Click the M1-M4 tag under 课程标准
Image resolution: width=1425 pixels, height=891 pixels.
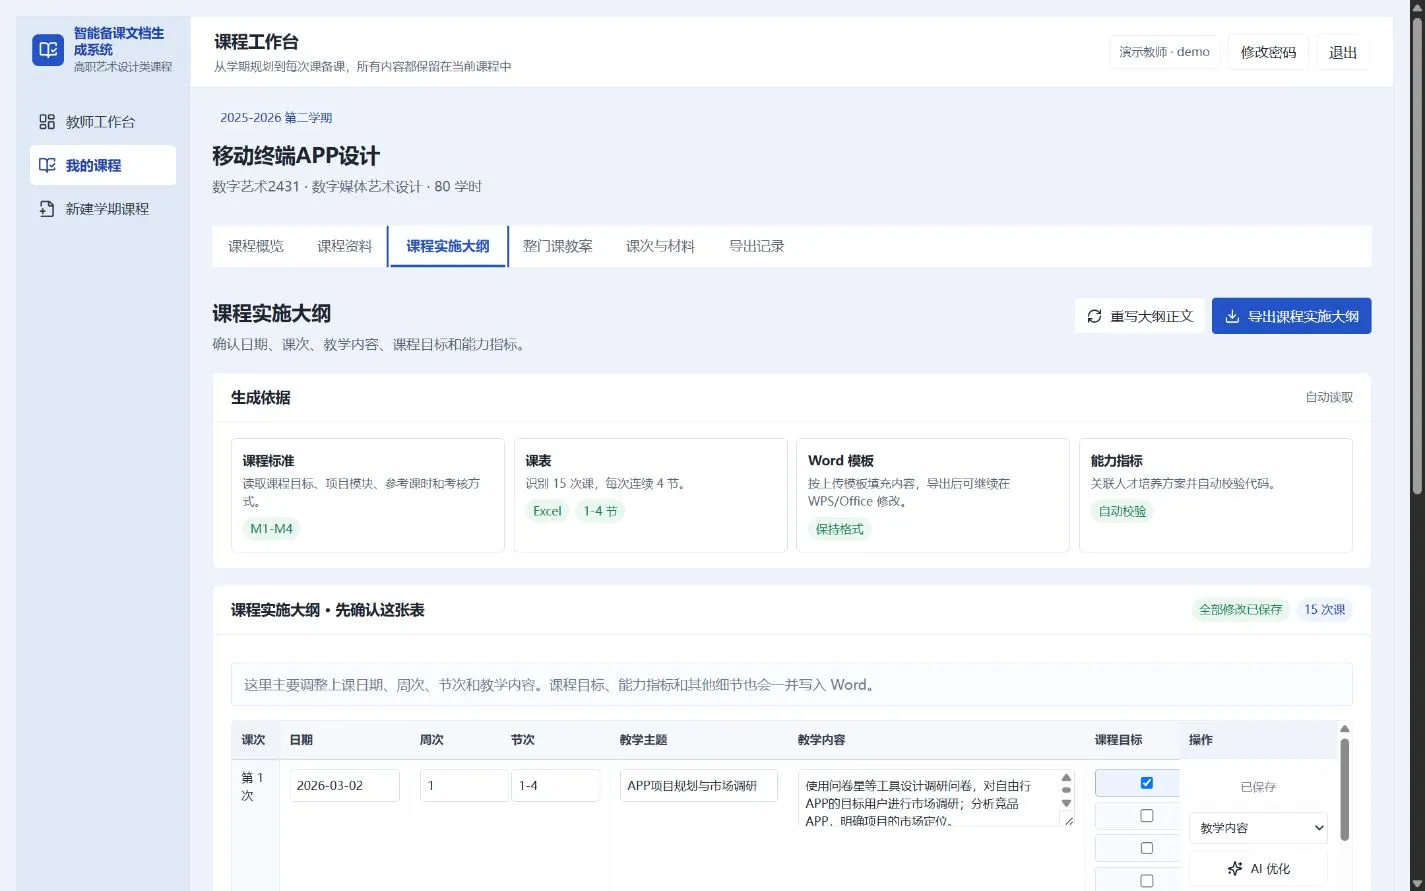272,529
